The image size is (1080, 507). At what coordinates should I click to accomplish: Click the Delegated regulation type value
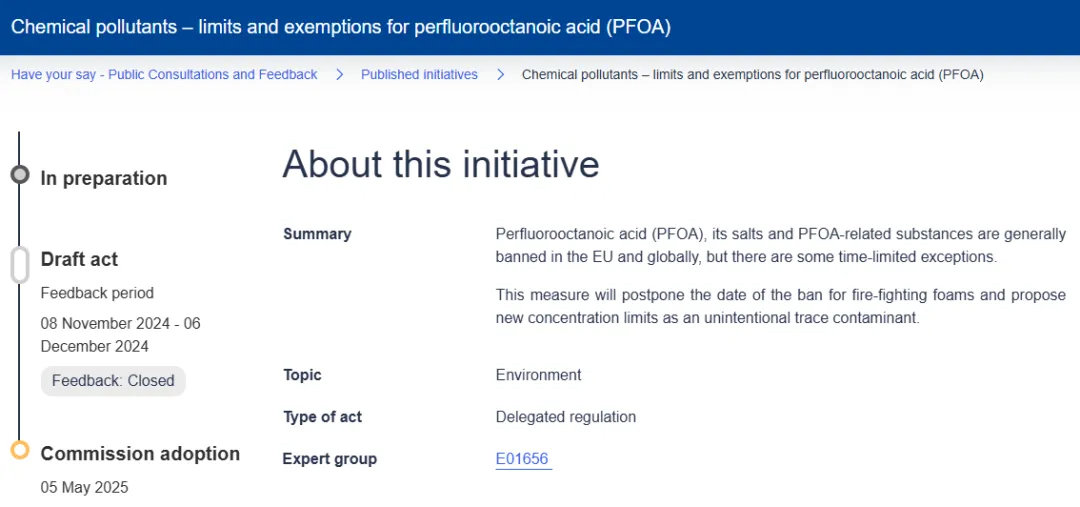click(565, 417)
